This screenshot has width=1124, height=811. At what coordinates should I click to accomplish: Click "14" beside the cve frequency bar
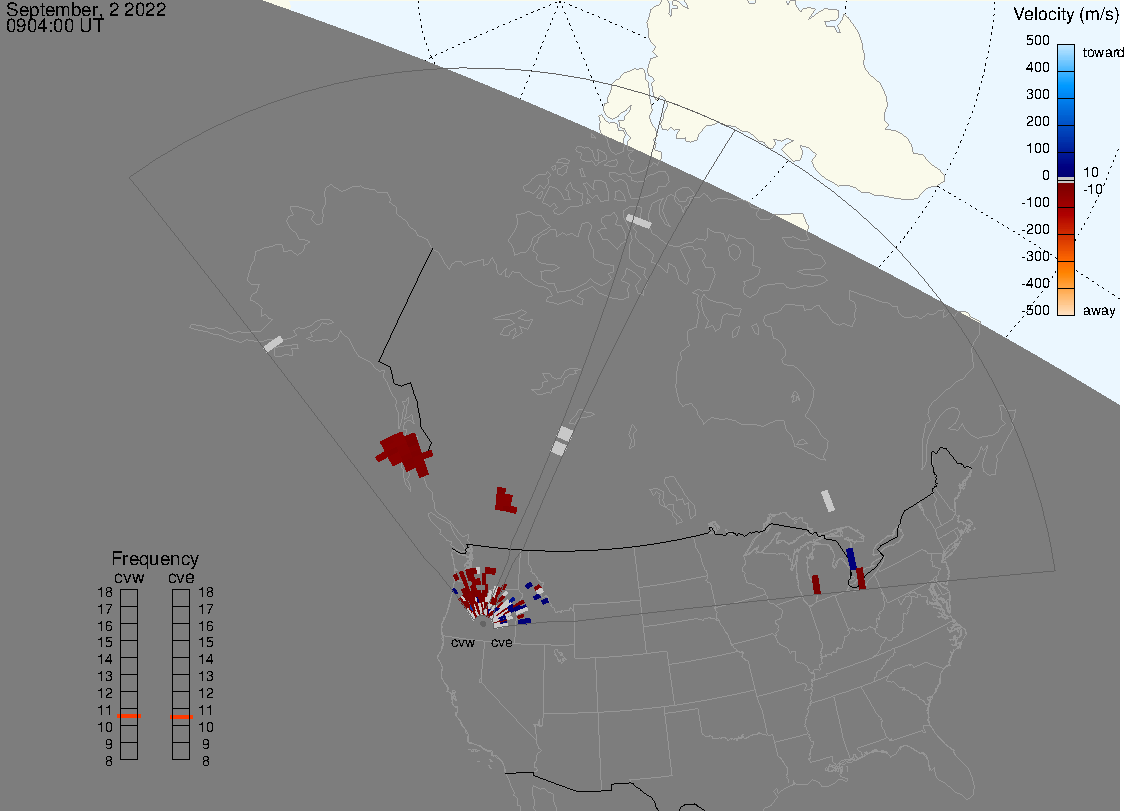[x=206, y=660]
